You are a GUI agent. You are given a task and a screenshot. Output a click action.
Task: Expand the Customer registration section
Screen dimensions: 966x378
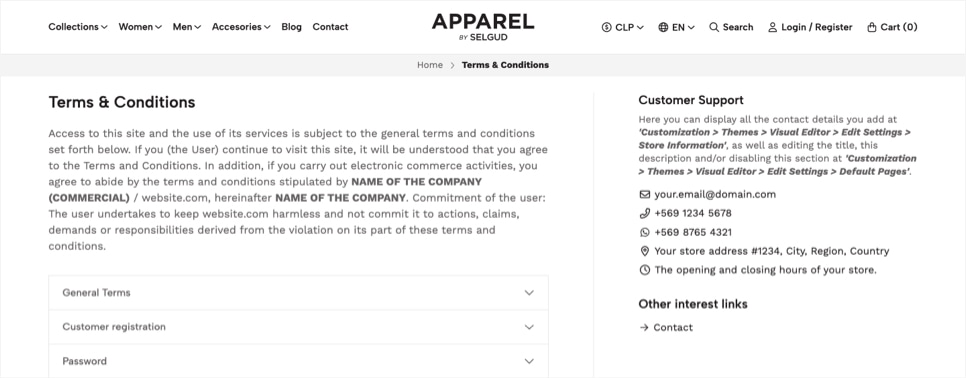coord(298,327)
